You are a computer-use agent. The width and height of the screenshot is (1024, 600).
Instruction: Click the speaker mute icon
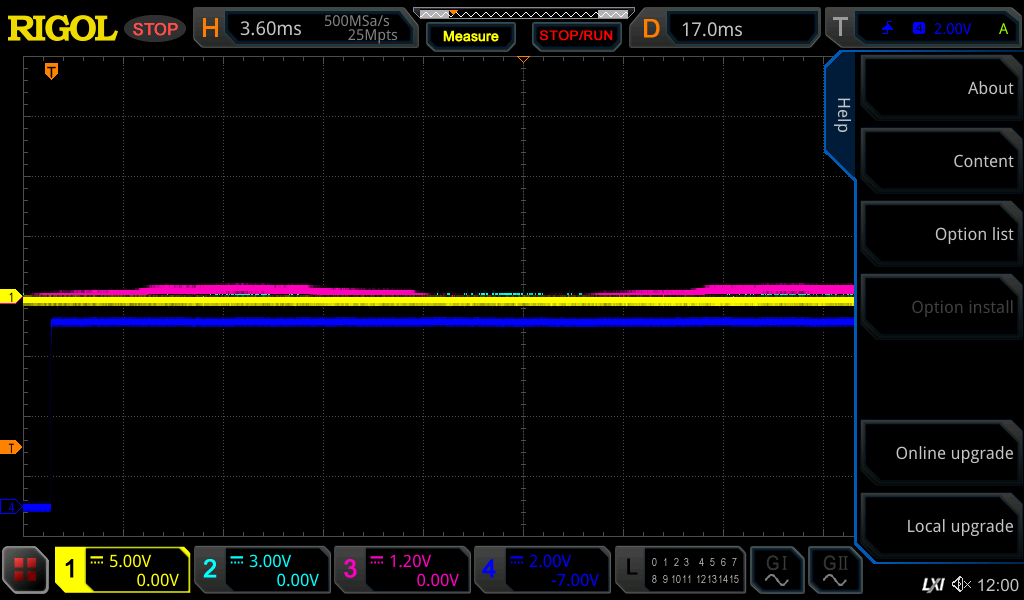point(960,584)
